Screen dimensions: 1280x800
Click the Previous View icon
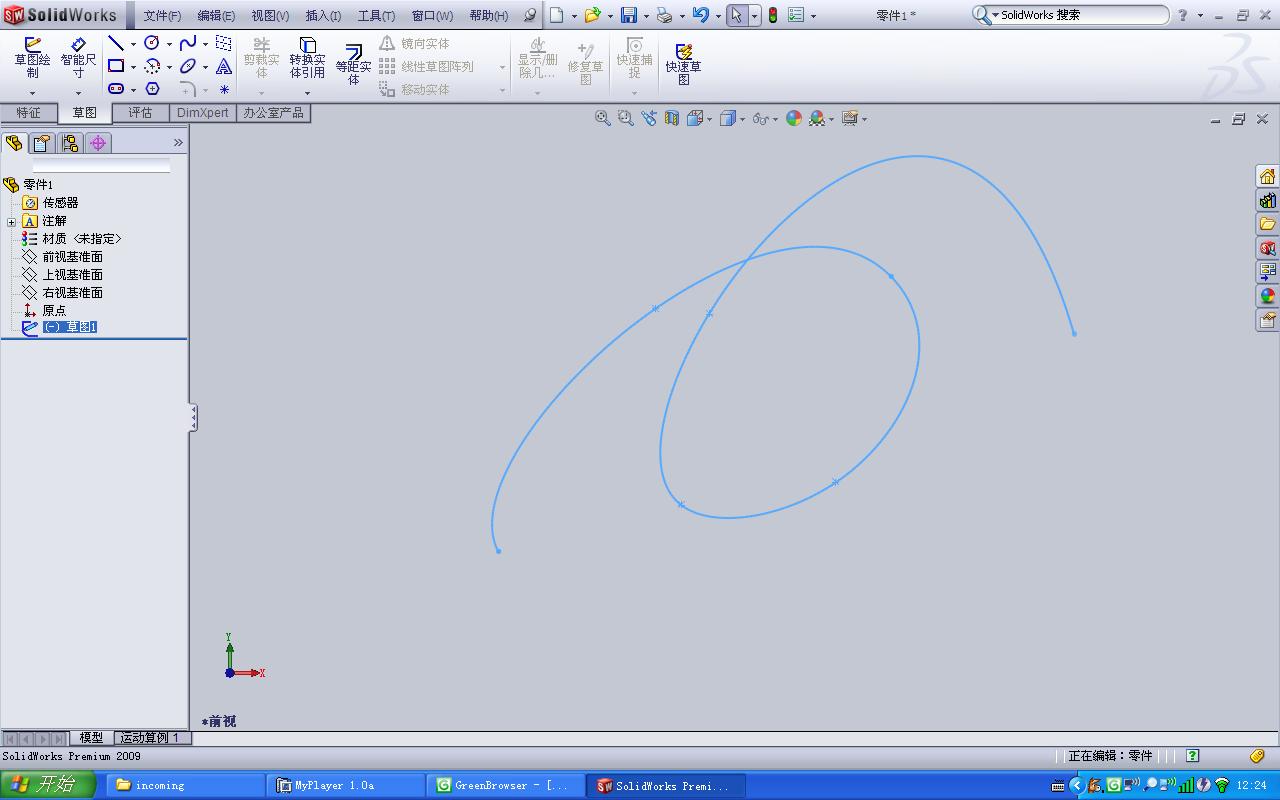tap(649, 118)
